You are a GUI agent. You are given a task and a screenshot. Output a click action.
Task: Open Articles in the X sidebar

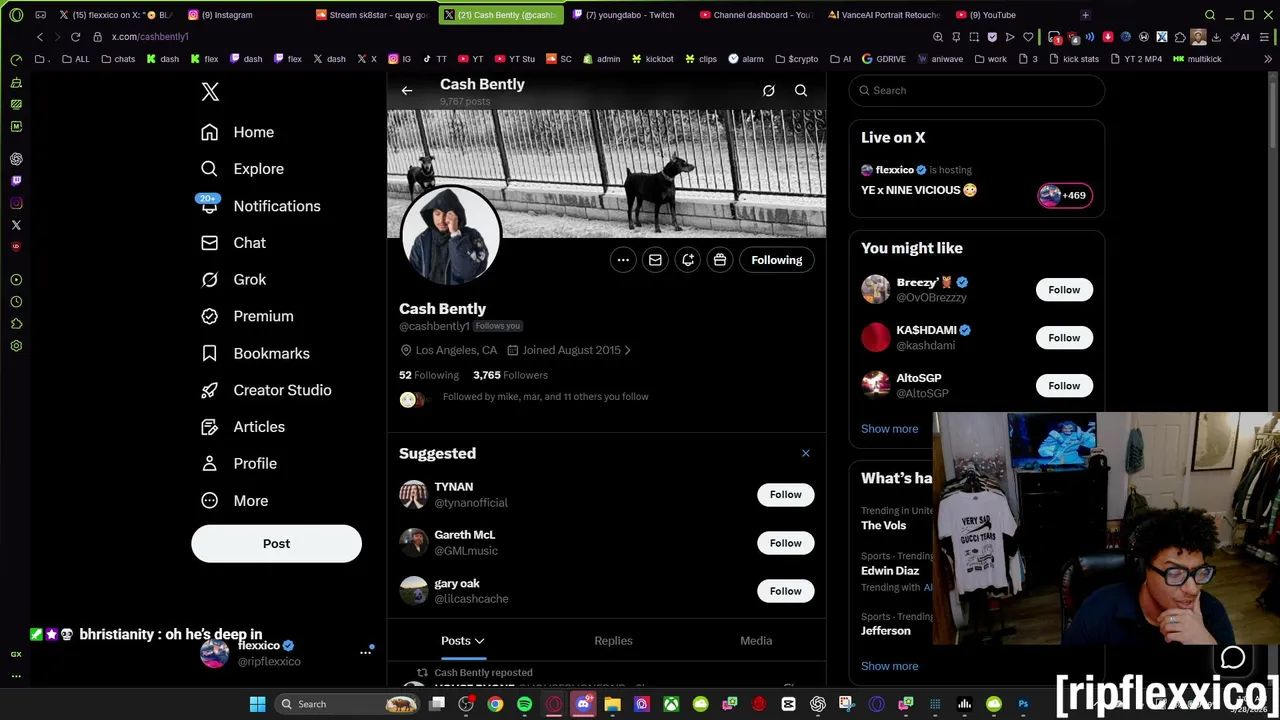pyautogui.click(x=242, y=427)
